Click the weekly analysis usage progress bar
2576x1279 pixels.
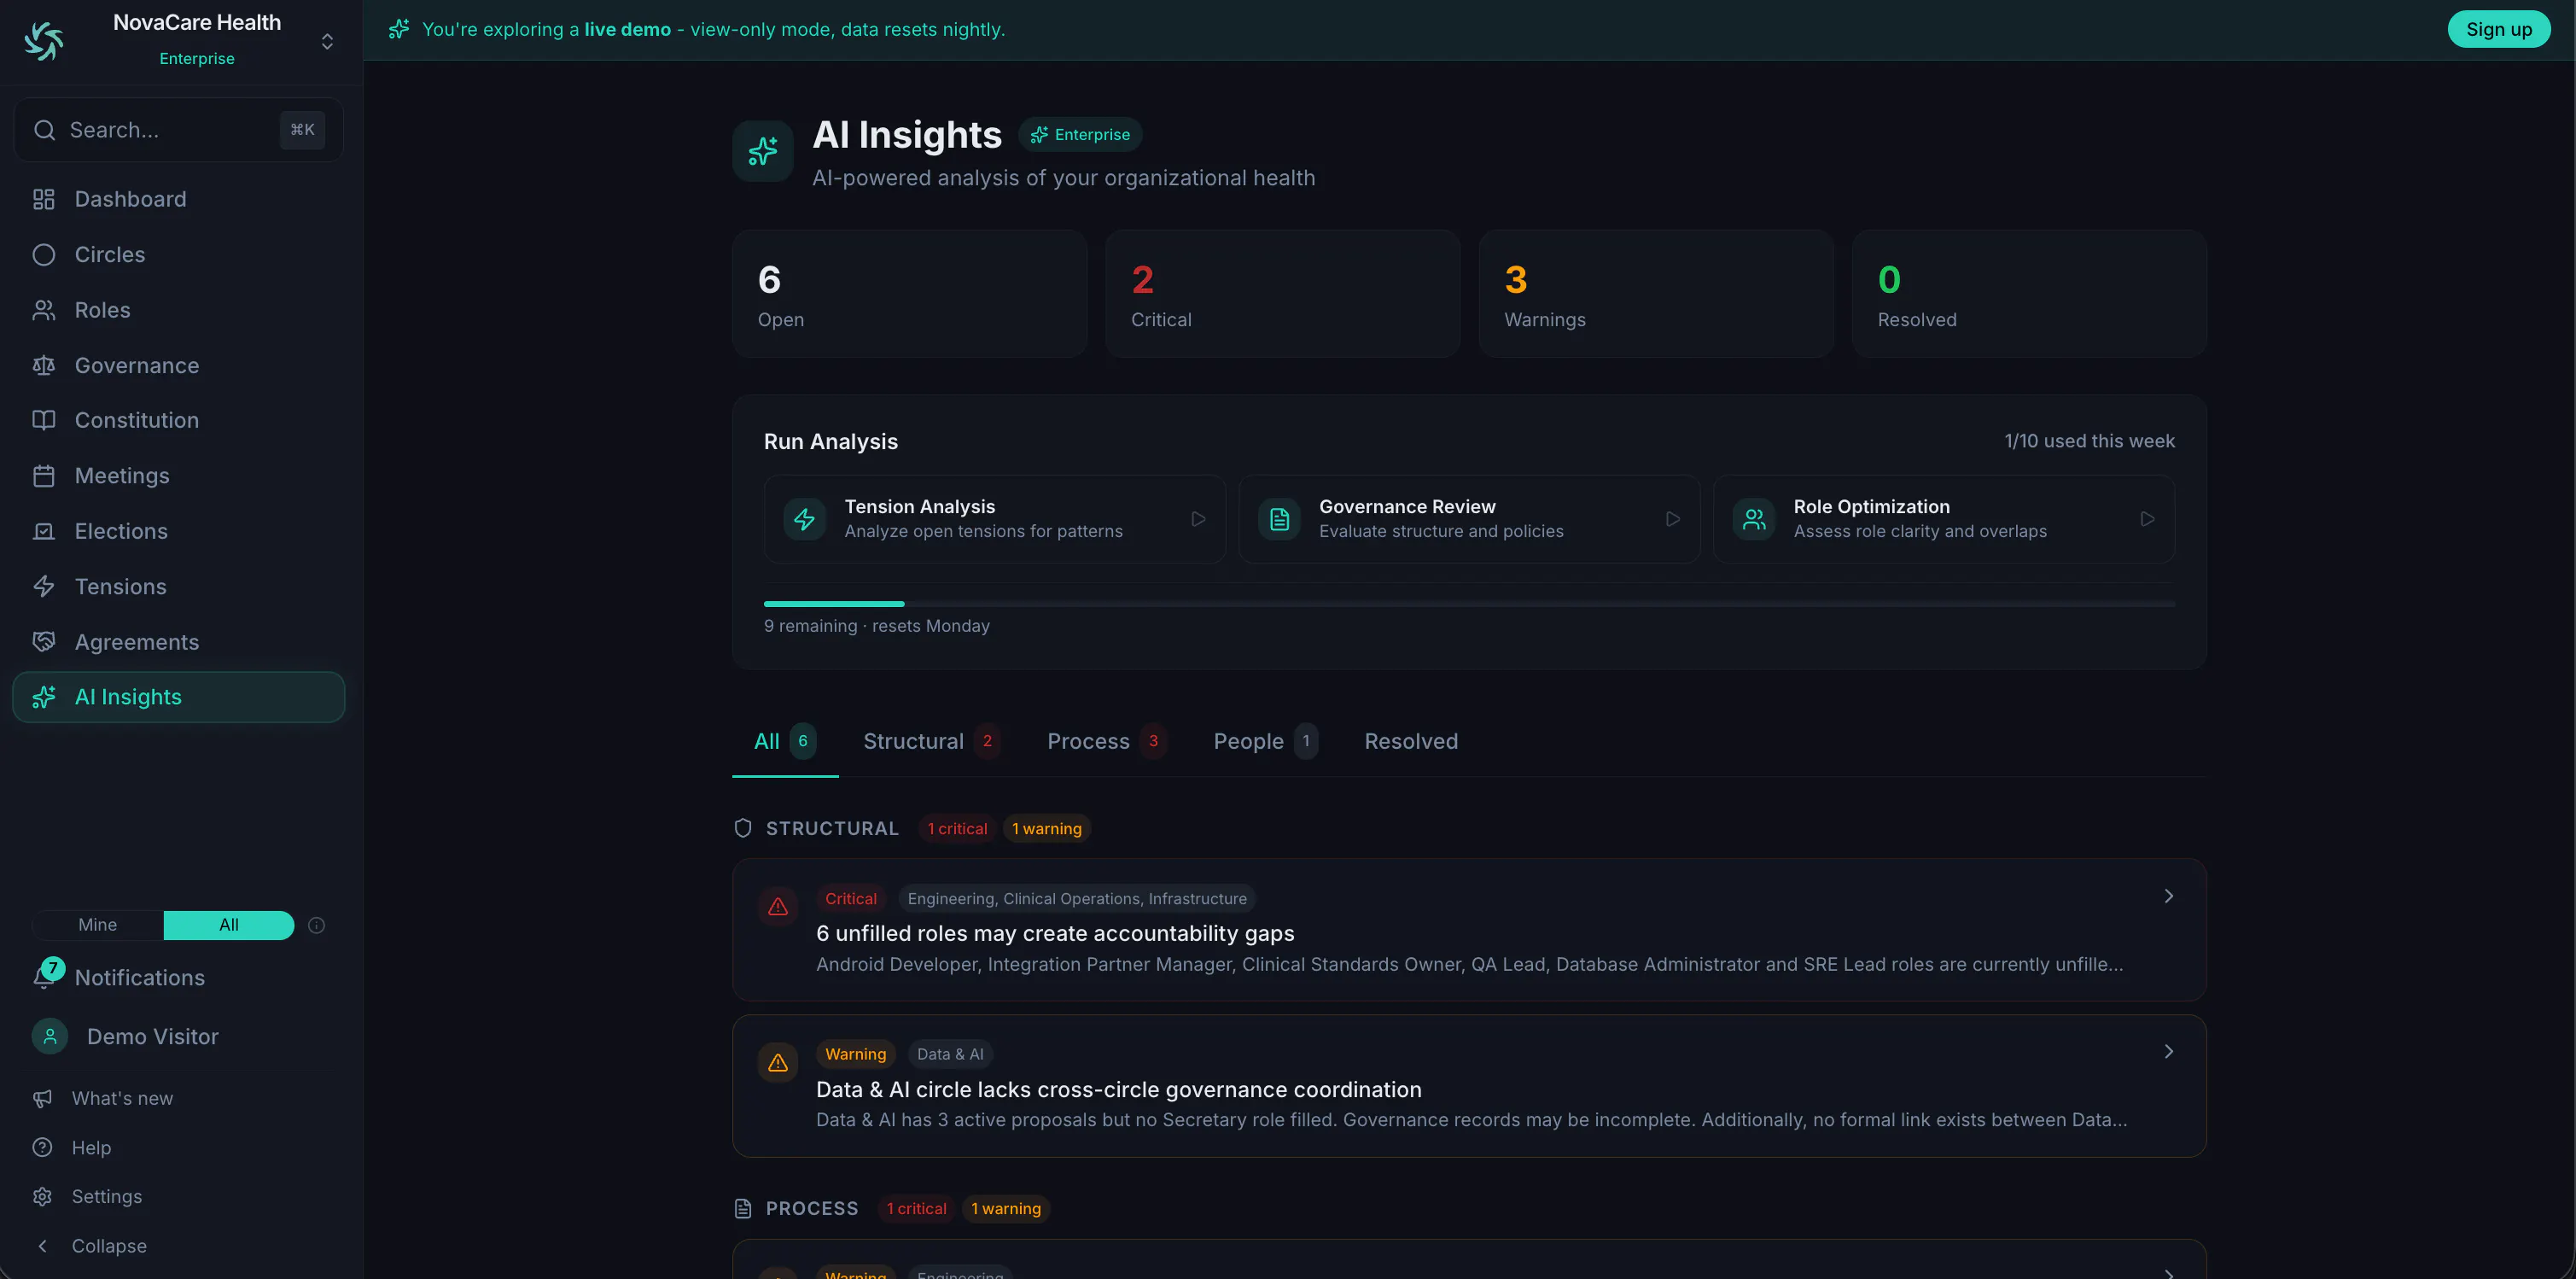pyautogui.click(x=1469, y=604)
